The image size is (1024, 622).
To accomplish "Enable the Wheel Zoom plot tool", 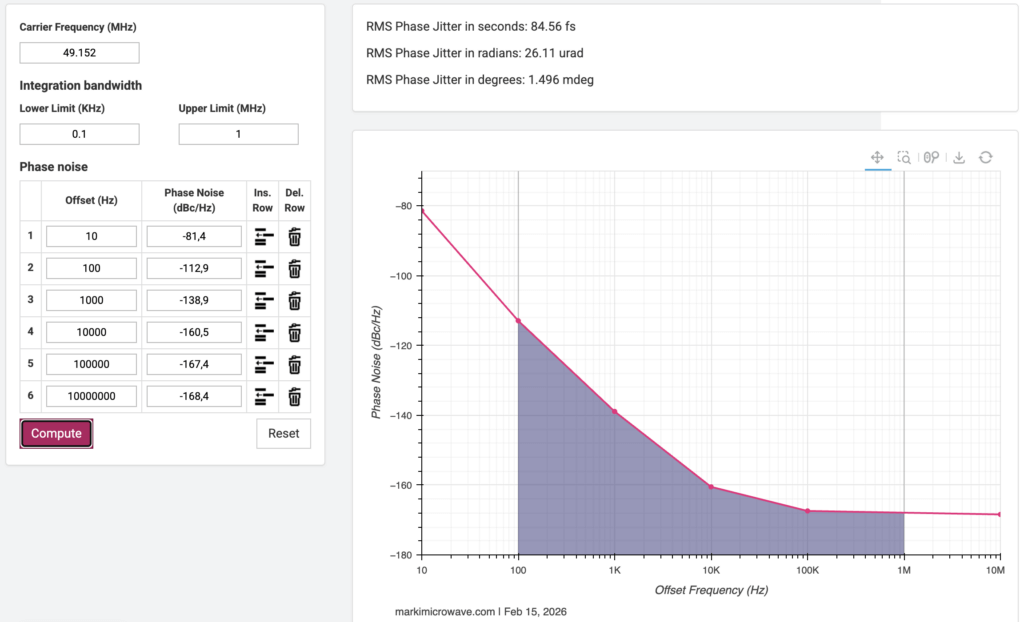I will [931, 157].
